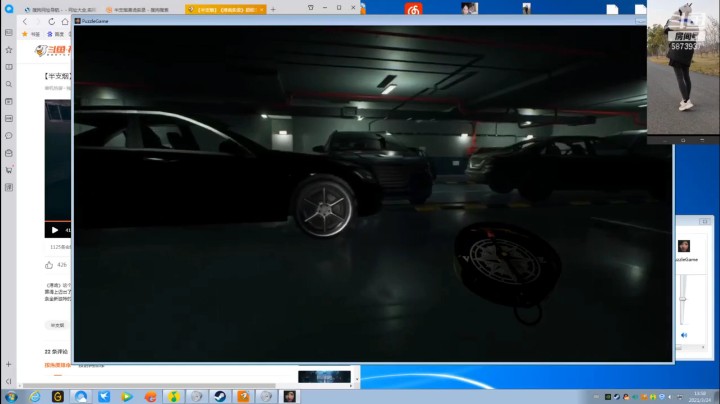Image resolution: width=720 pixels, height=404 pixels.
Task: Open the first white document desktop icon
Action: (612, 9)
